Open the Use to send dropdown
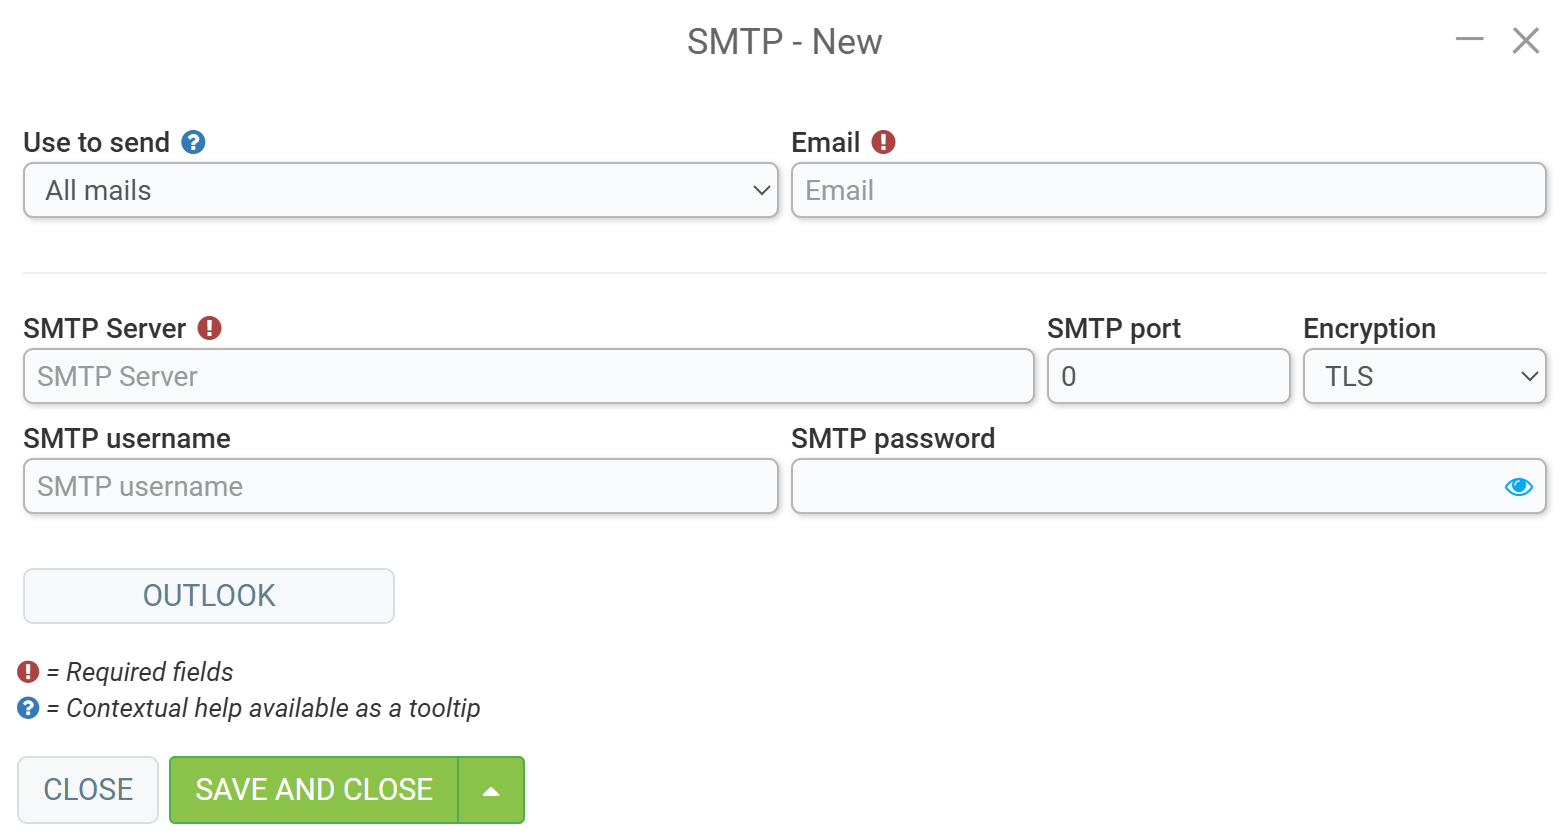This screenshot has height=837, width=1562. pyautogui.click(x=401, y=190)
